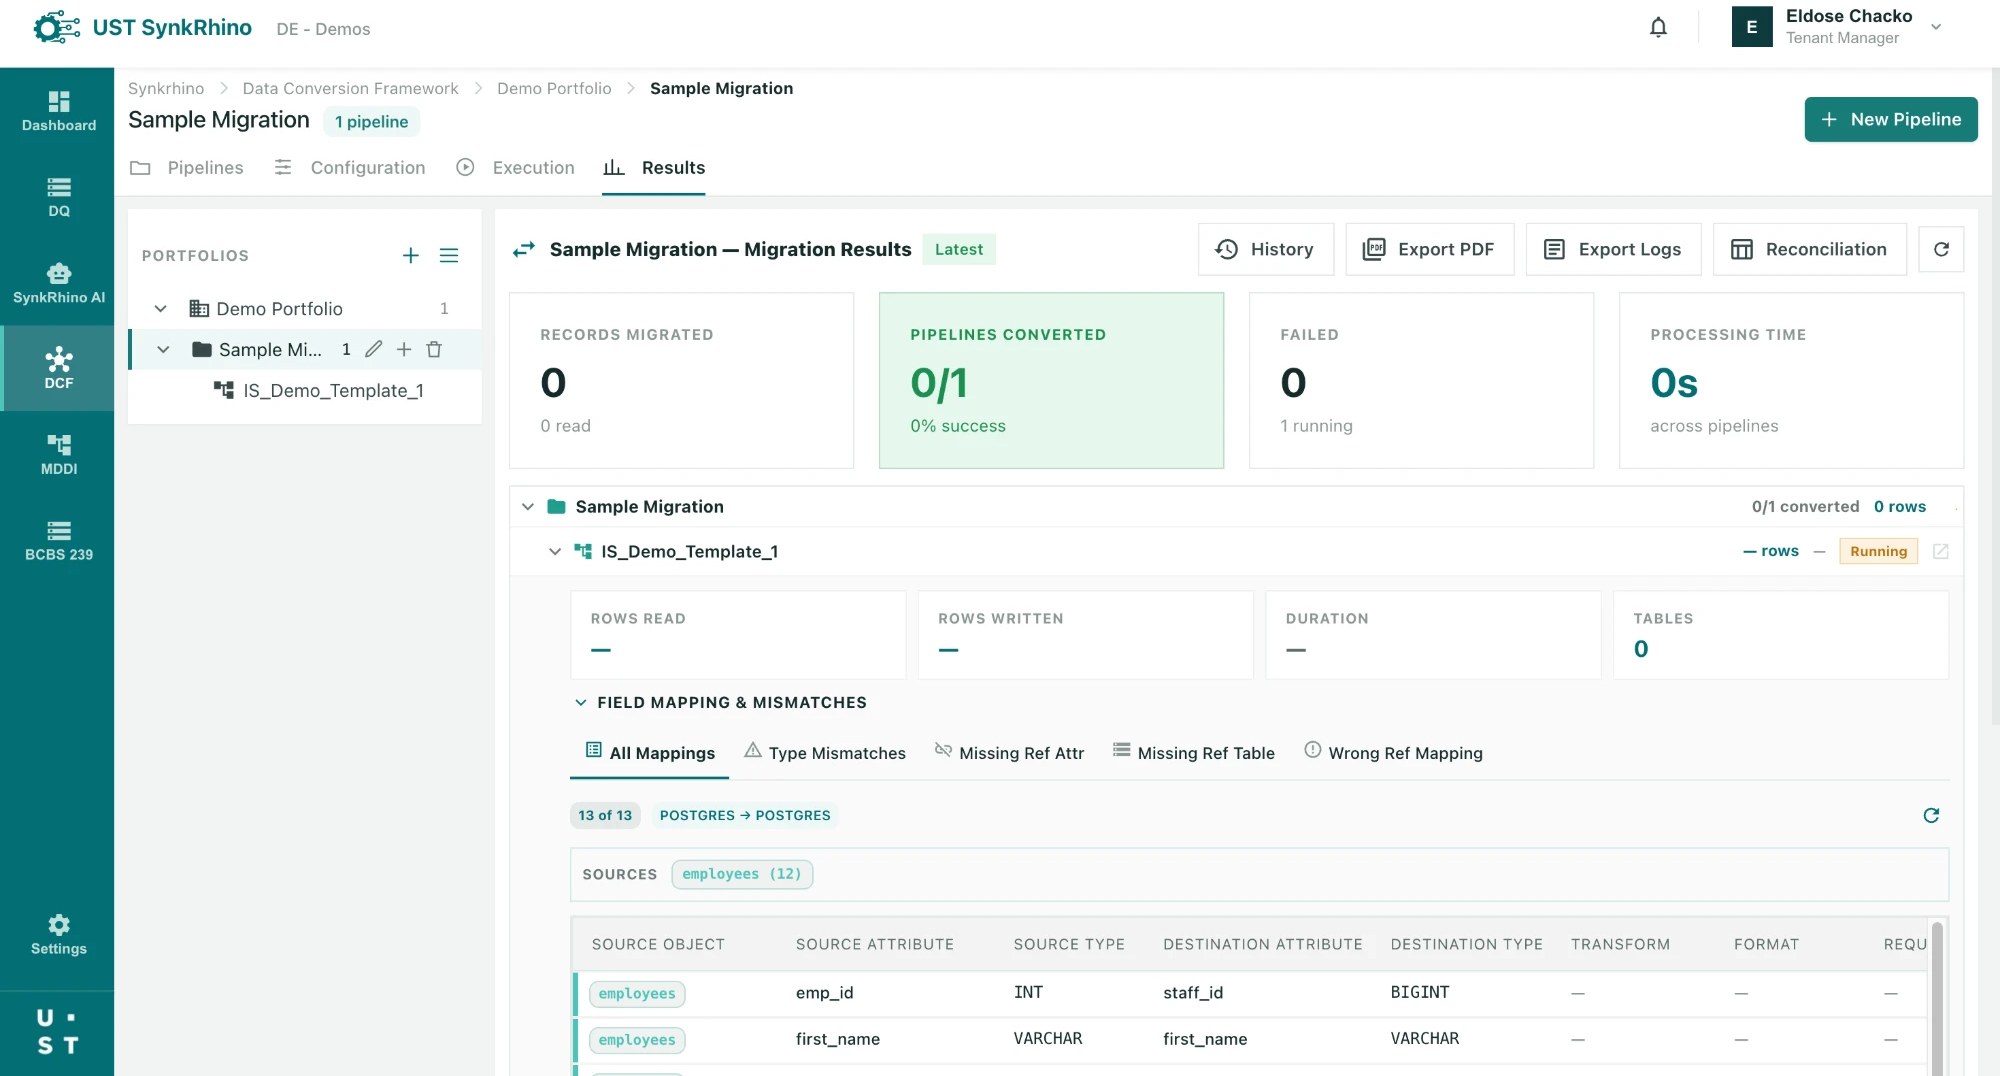Refresh the field mappings list
This screenshot has width=2000, height=1076.
(x=1931, y=815)
